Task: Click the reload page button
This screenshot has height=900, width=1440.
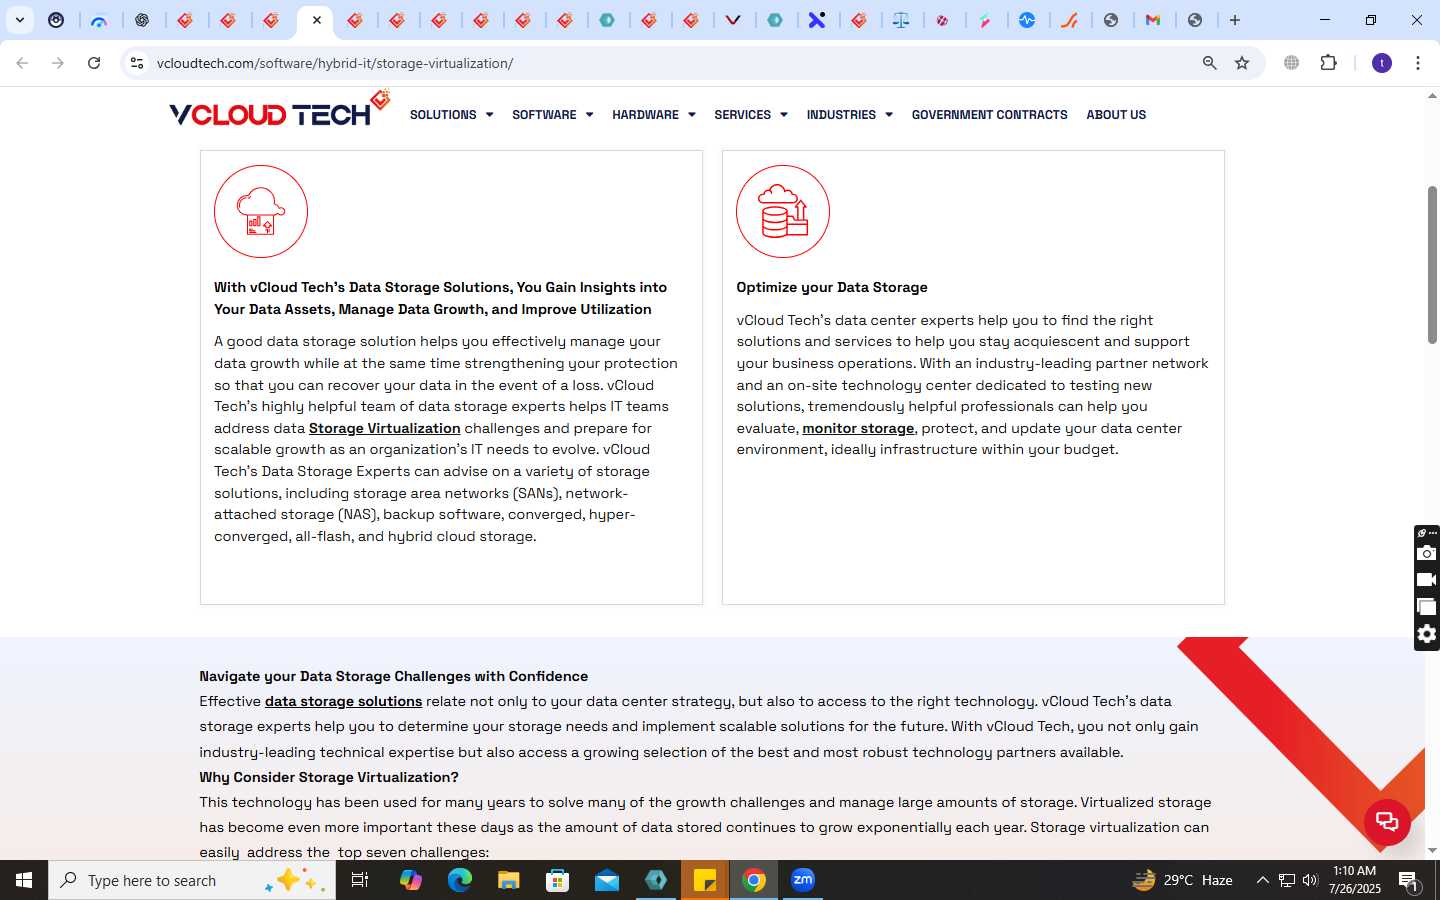Action: pos(94,63)
